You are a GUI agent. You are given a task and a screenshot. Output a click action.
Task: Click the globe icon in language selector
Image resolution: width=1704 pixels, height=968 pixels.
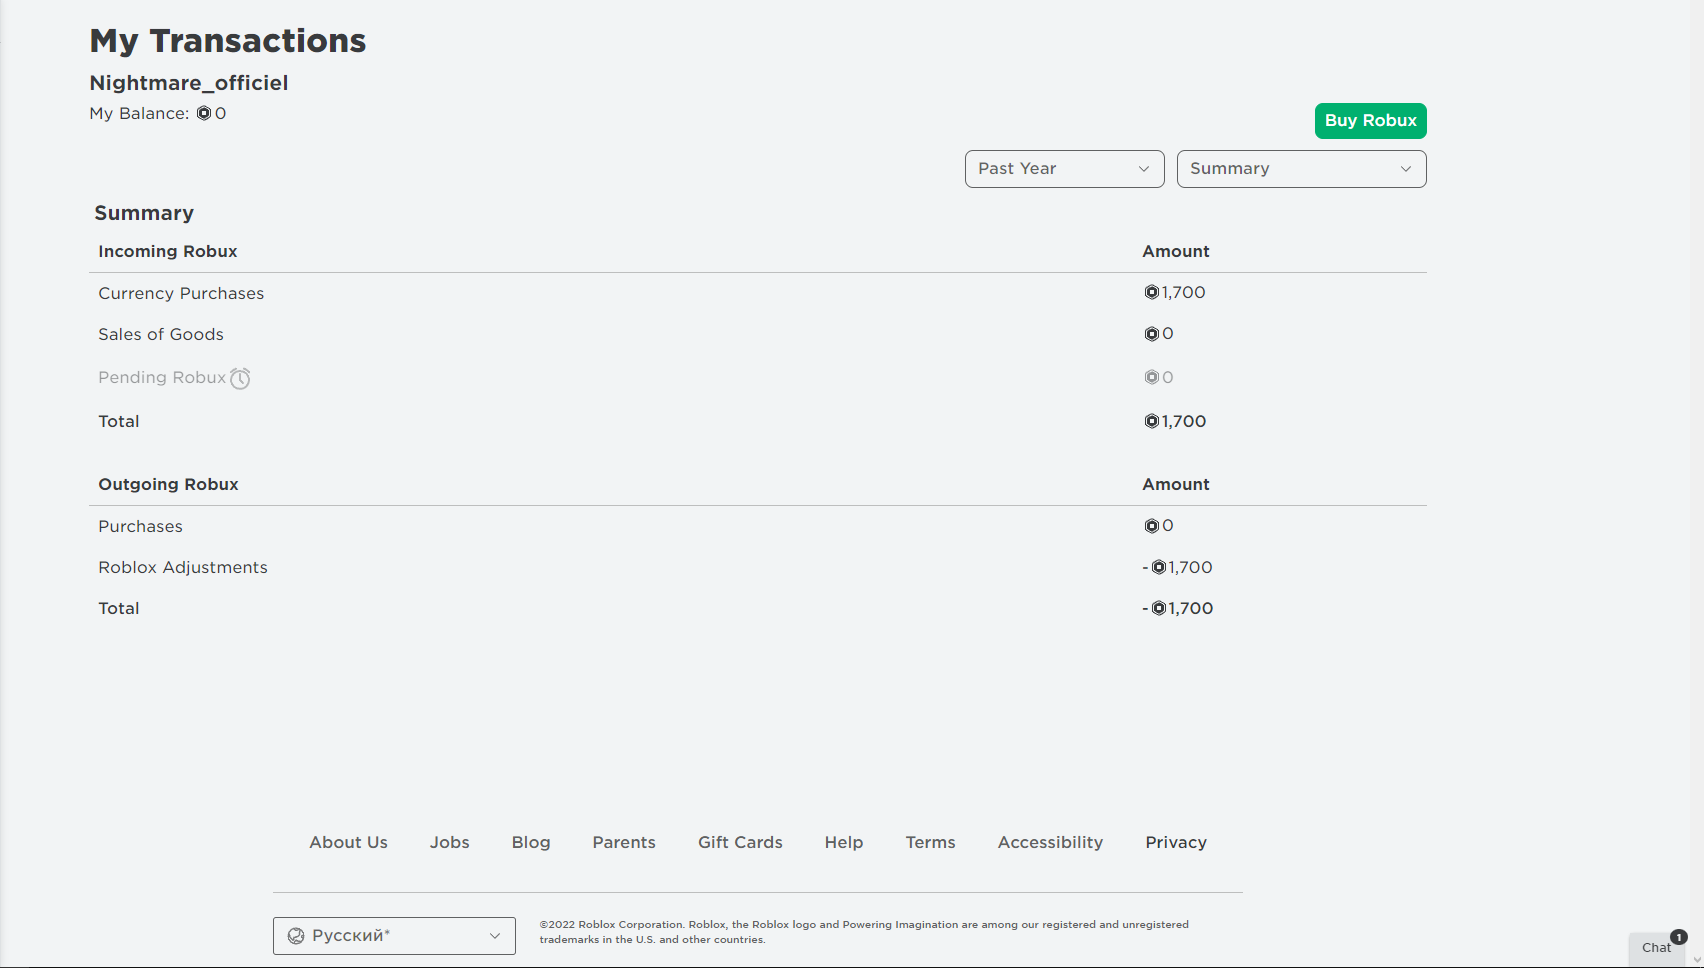pos(296,936)
